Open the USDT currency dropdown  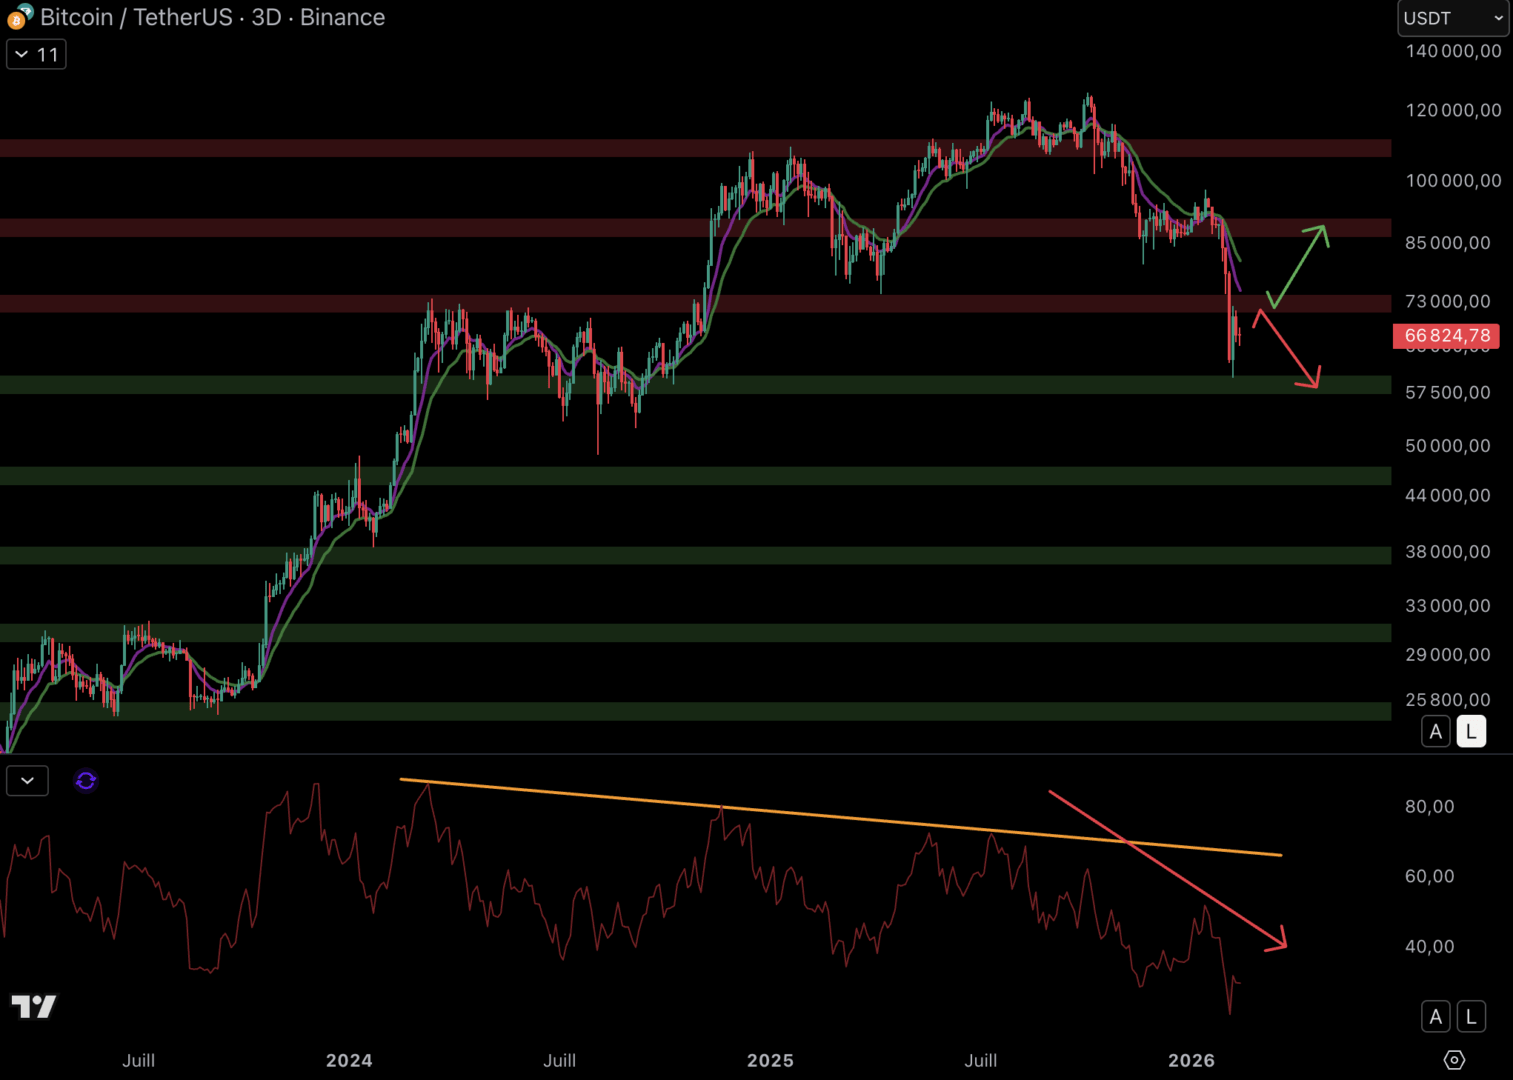[1452, 18]
